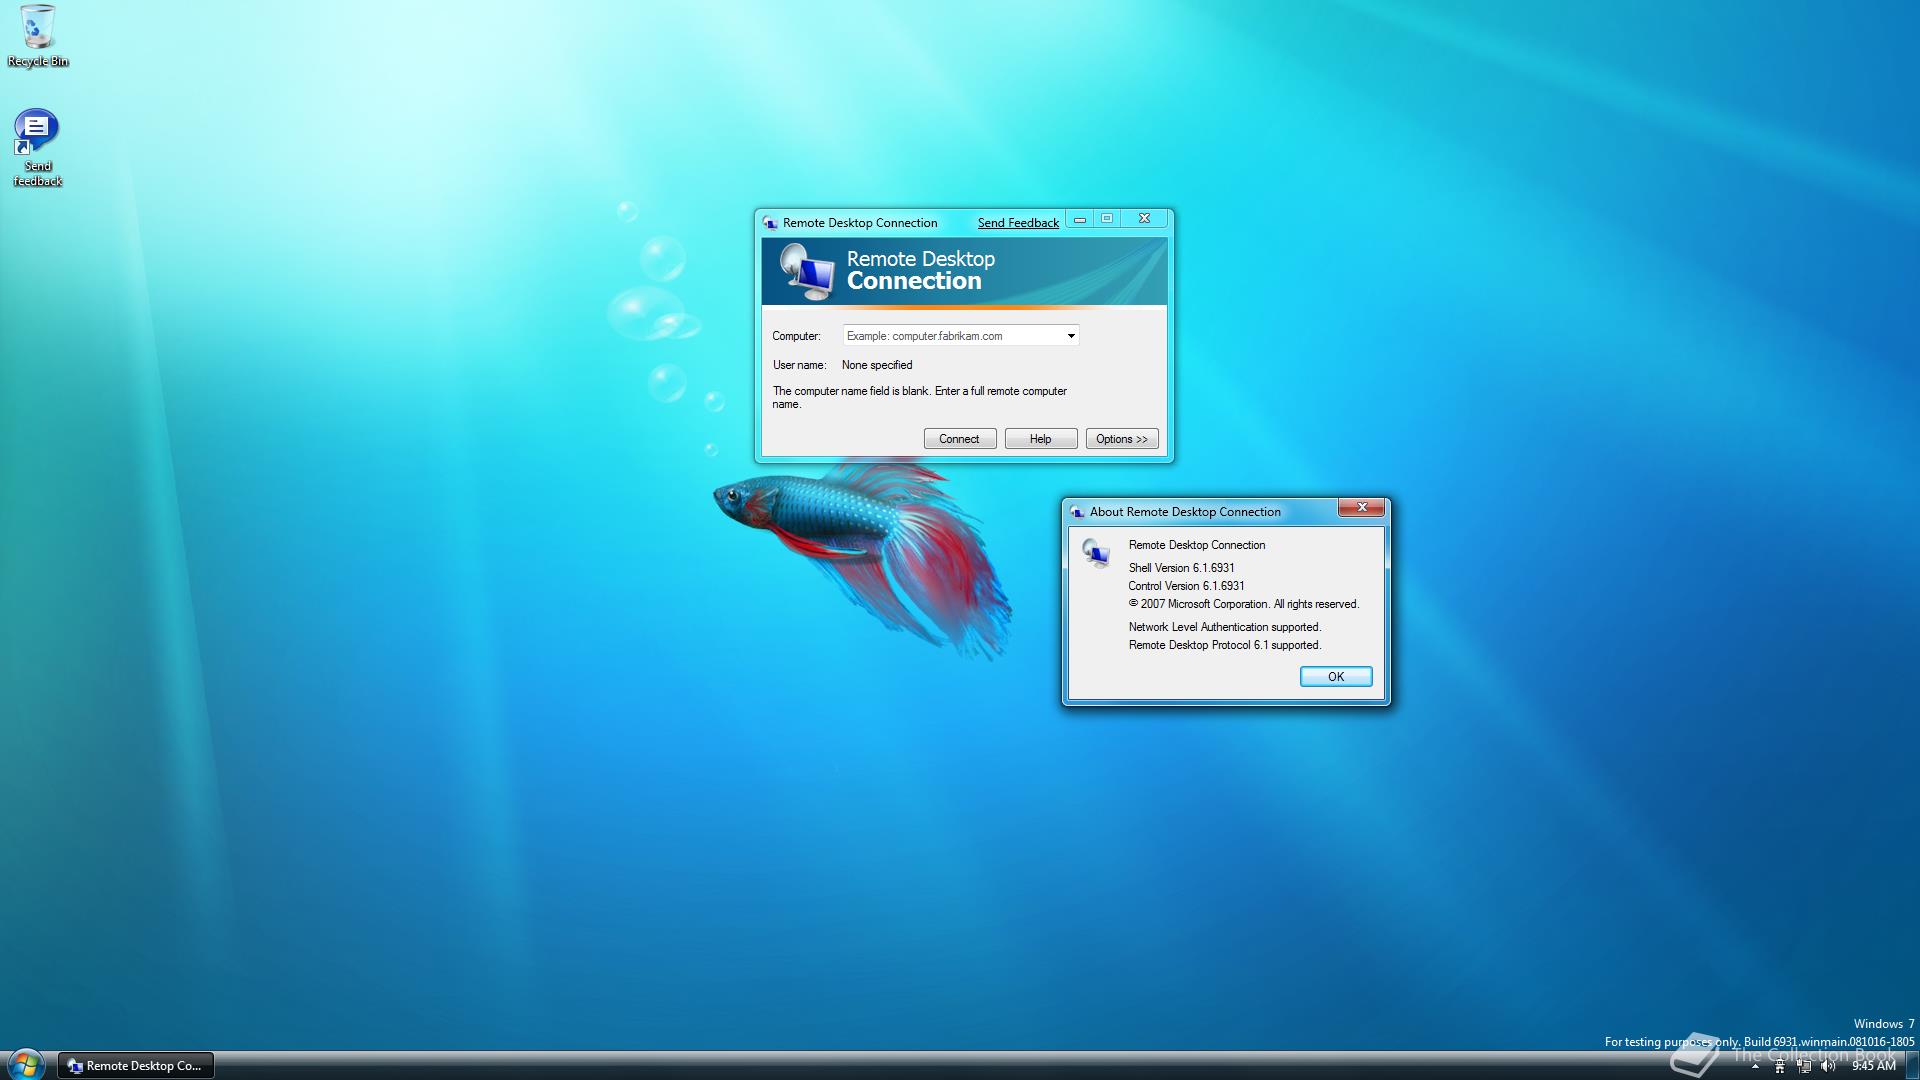Screen dimensions: 1920x1080
Task: Activate Remote Desktop Co... taskbar button
Action: pos(136,1066)
